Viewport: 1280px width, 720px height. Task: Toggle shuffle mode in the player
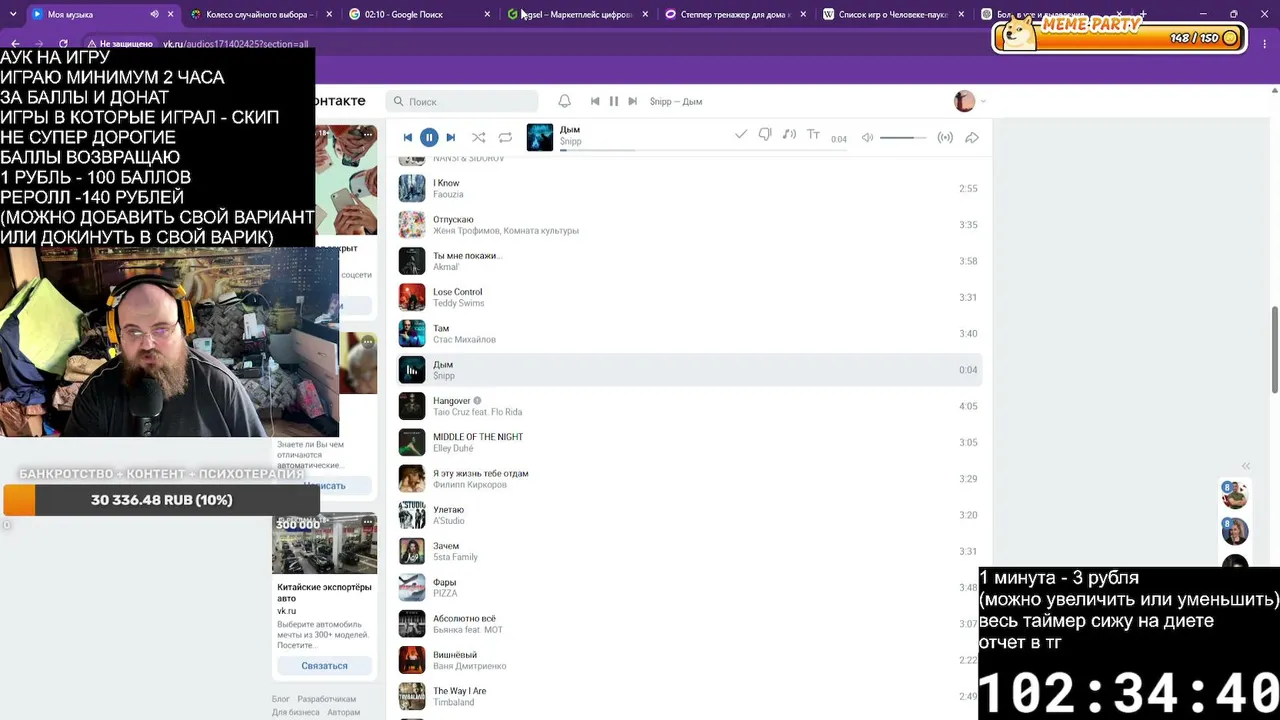479,137
